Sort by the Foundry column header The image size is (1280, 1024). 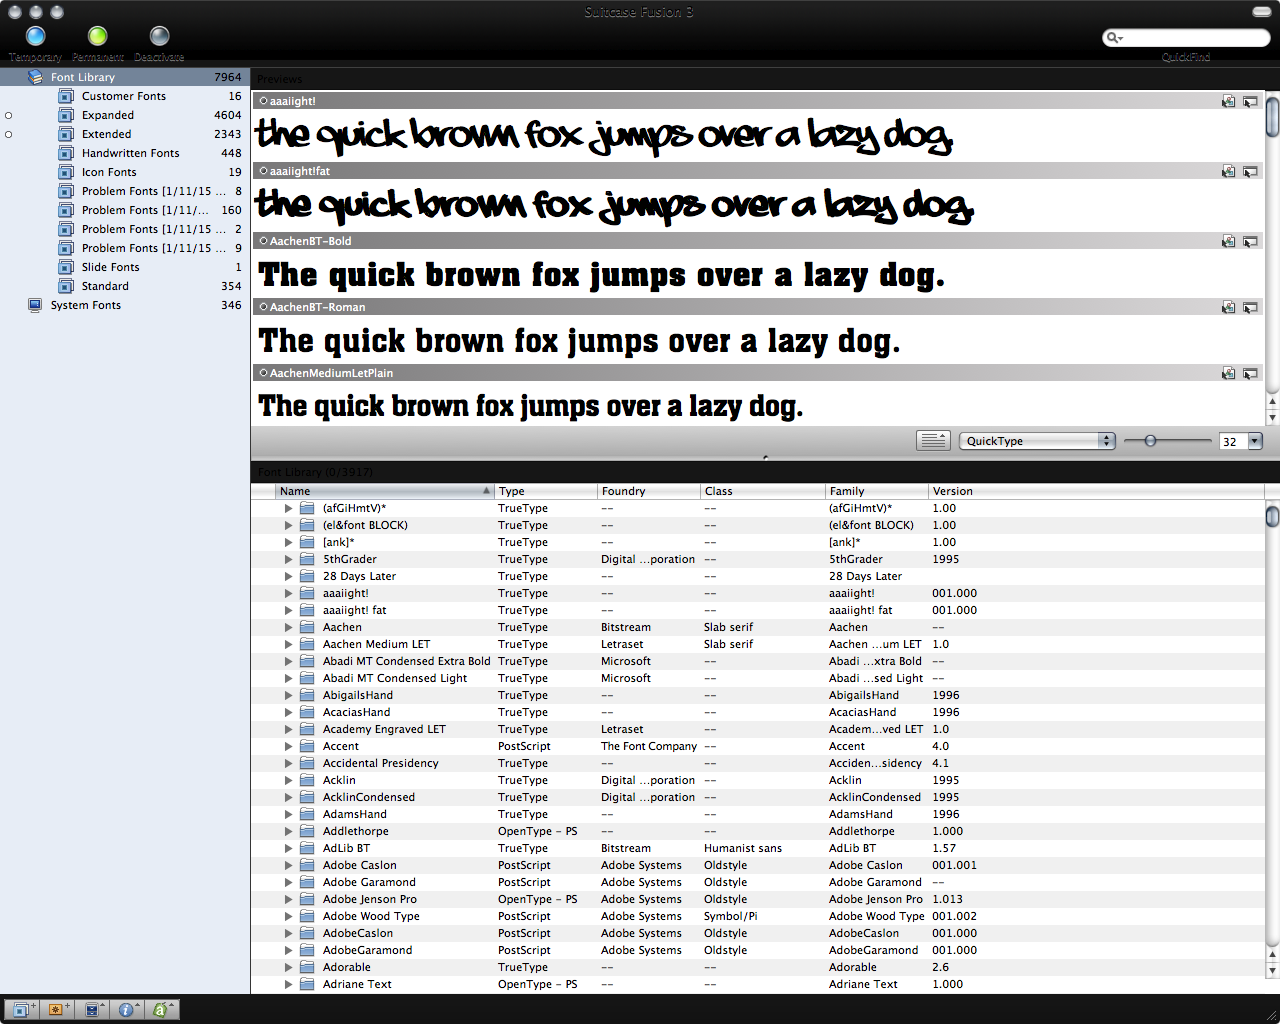coord(648,491)
